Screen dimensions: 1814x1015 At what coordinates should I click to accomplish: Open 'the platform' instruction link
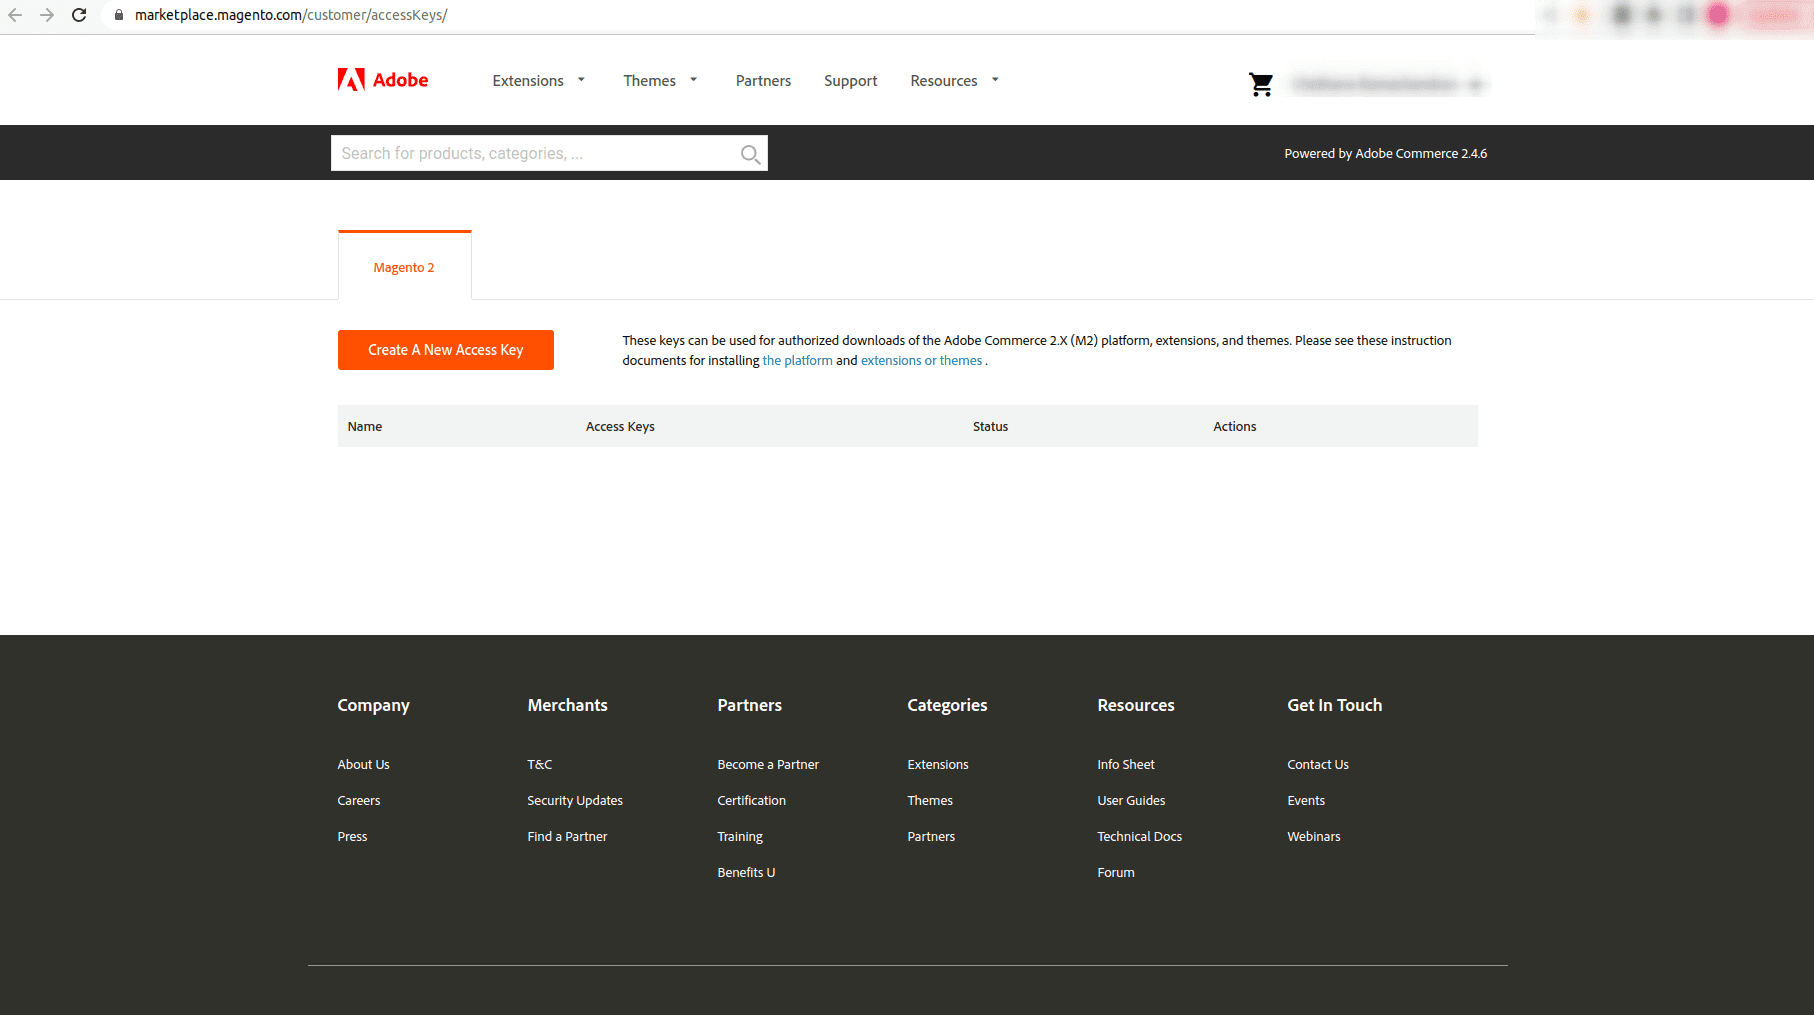click(797, 361)
